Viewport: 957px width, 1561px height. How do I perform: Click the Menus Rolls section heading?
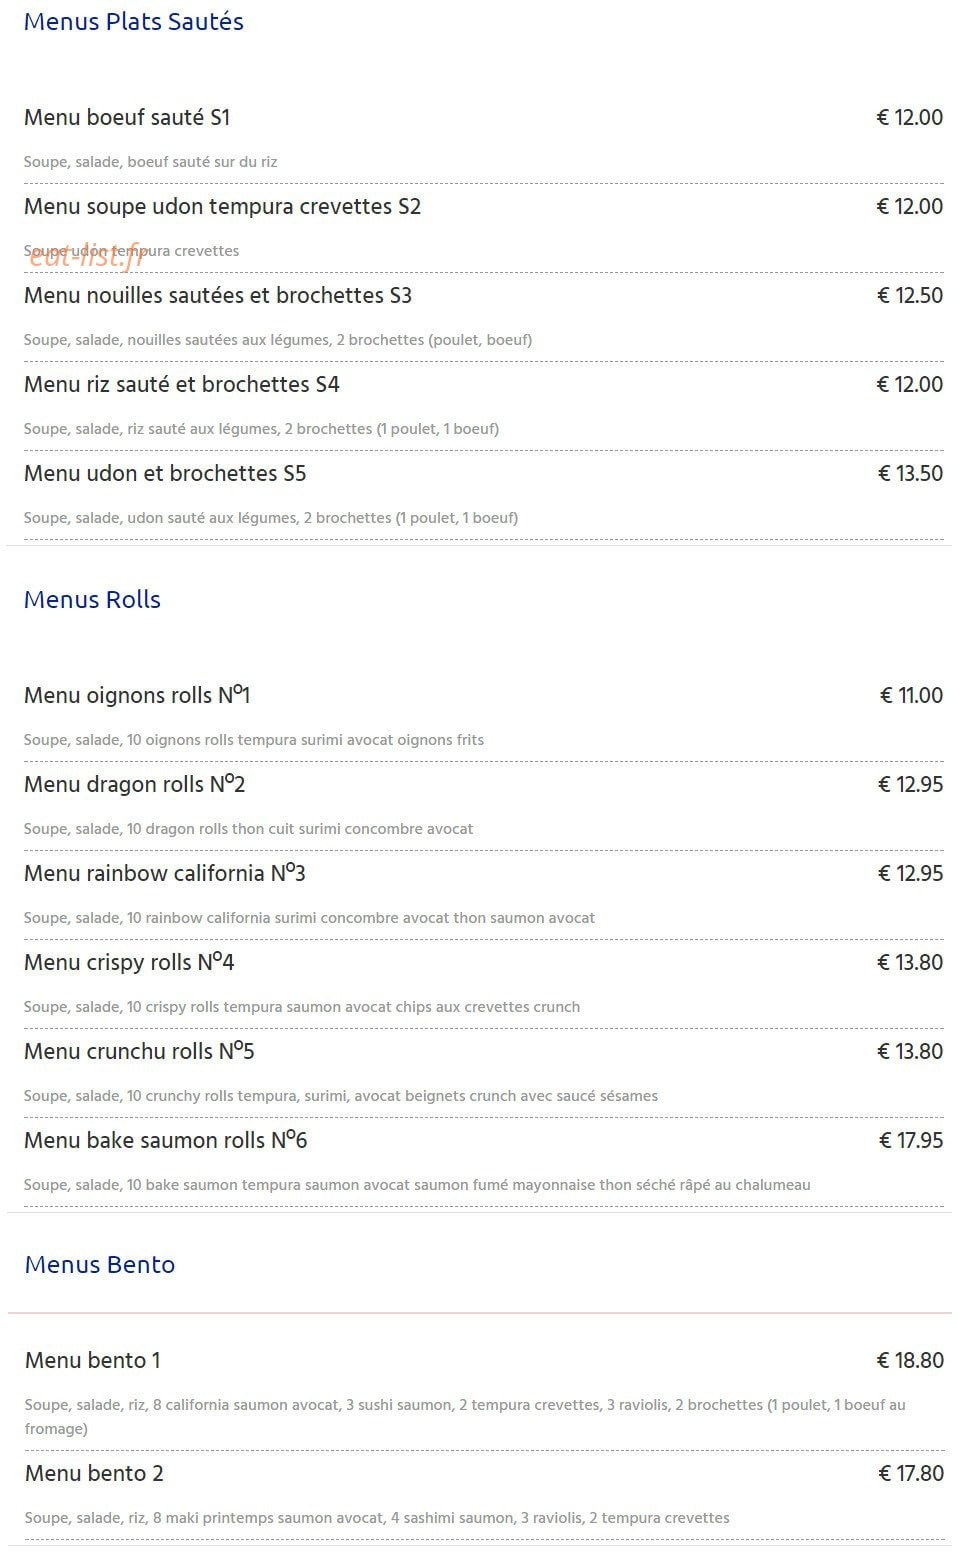tap(92, 600)
